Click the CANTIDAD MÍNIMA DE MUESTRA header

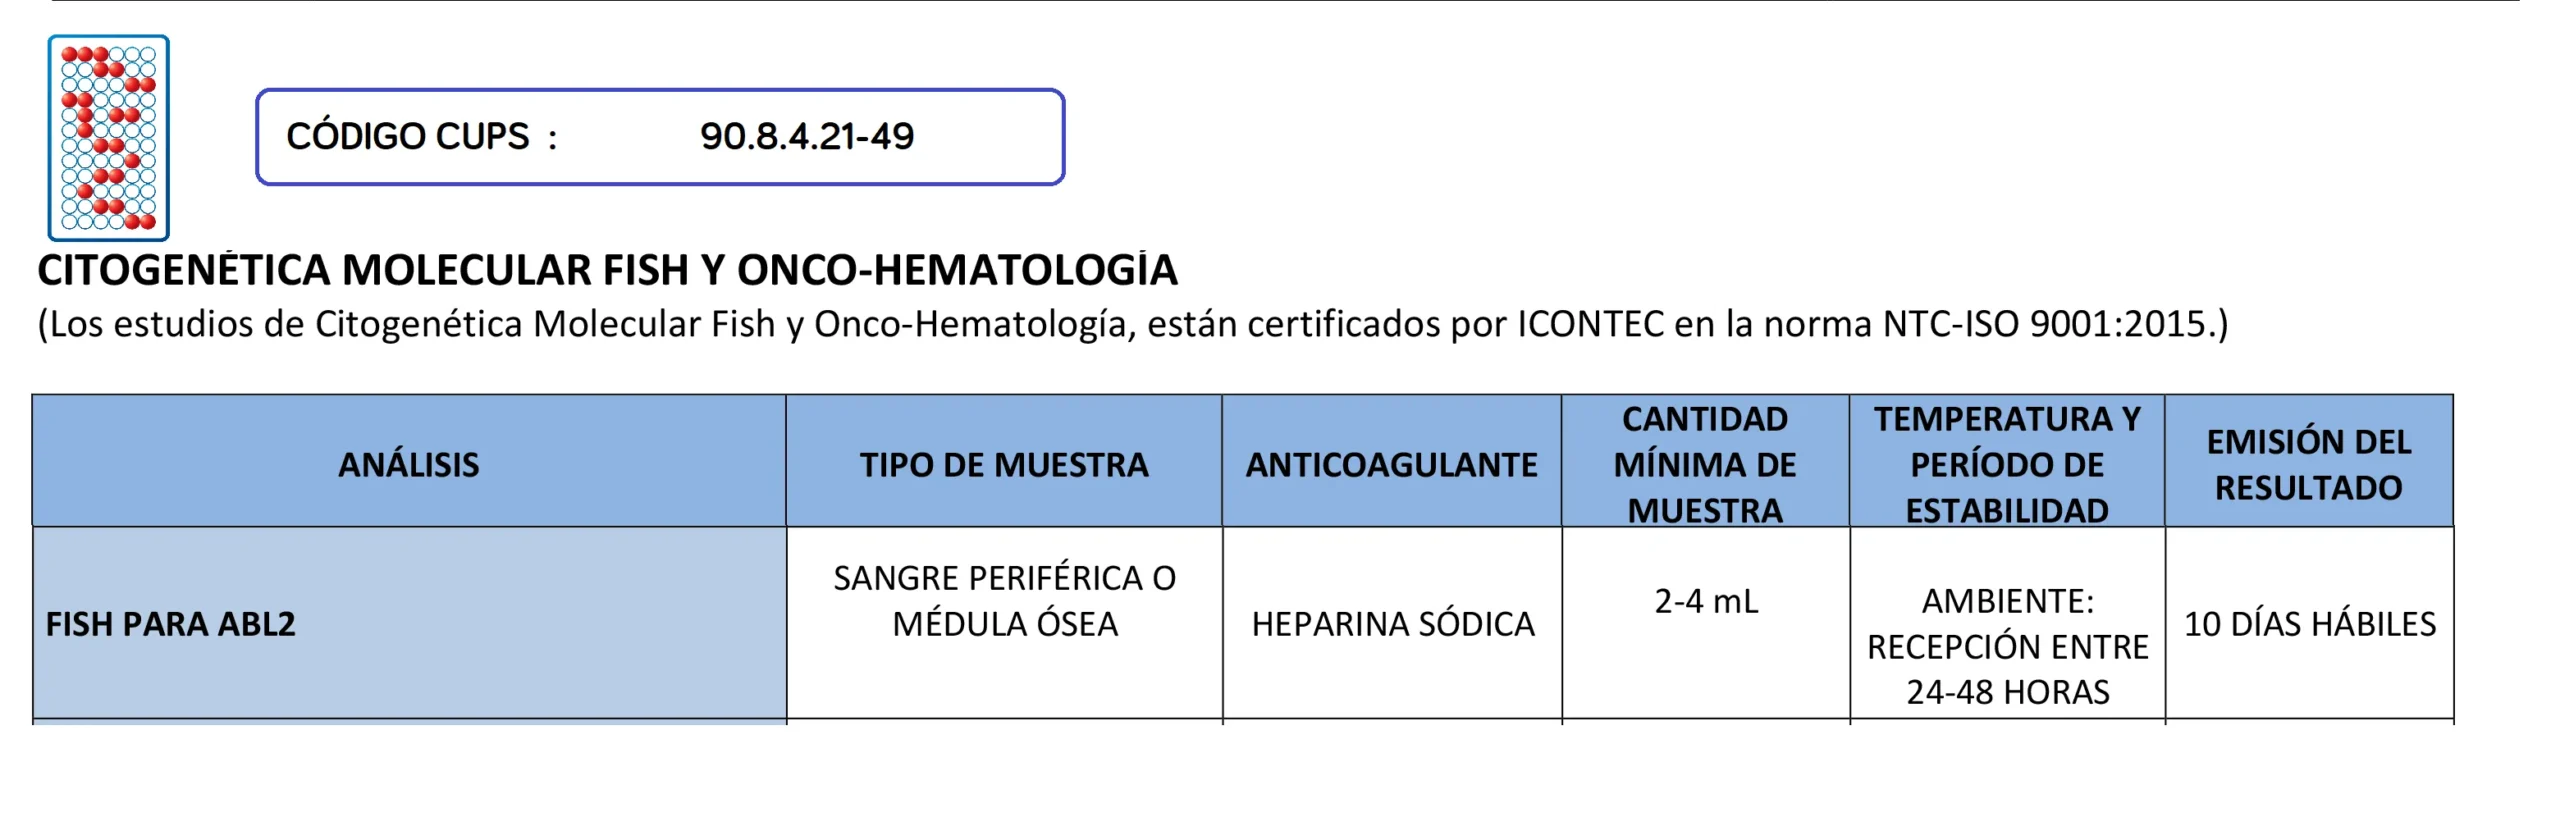[x=1704, y=465]
